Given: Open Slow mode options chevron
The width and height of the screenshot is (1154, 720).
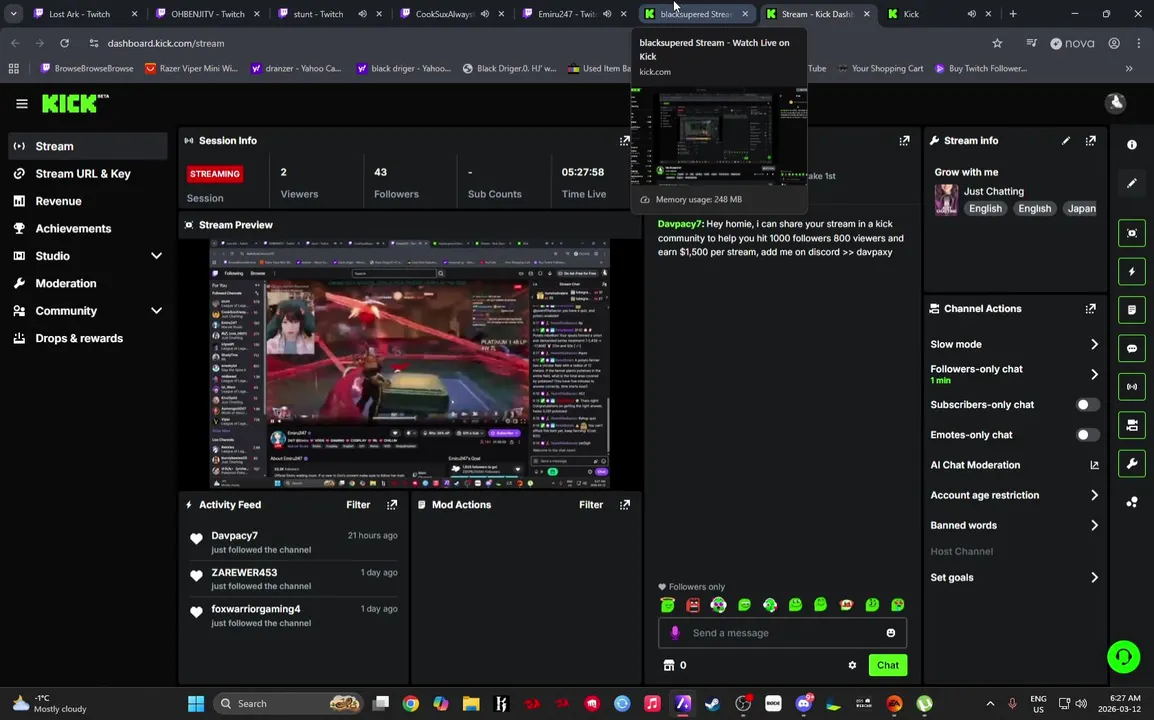Looking at the screenshot, I should click(1094, 345).
